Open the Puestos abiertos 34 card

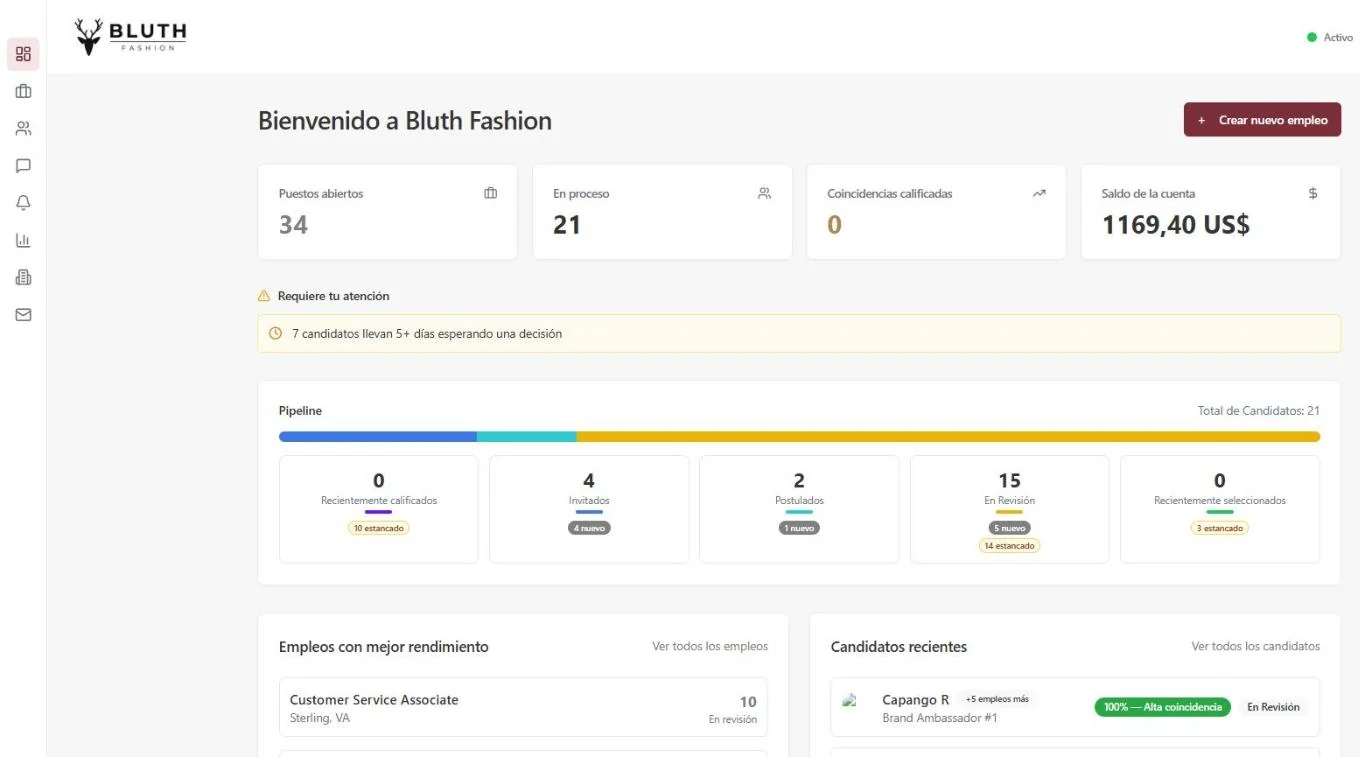click(388, 212)
